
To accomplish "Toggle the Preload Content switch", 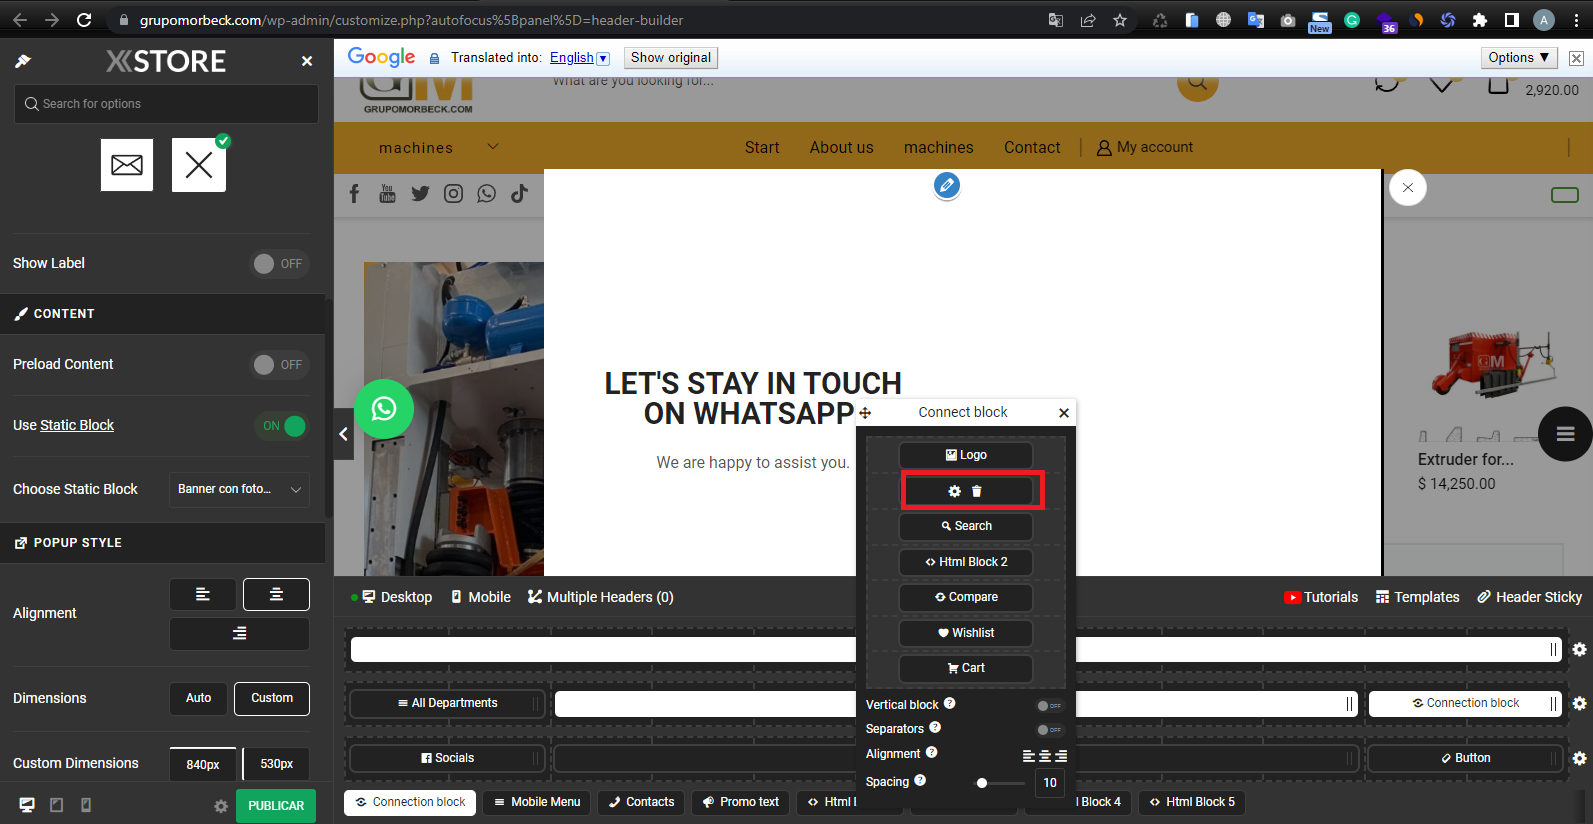I will point(279,365).
